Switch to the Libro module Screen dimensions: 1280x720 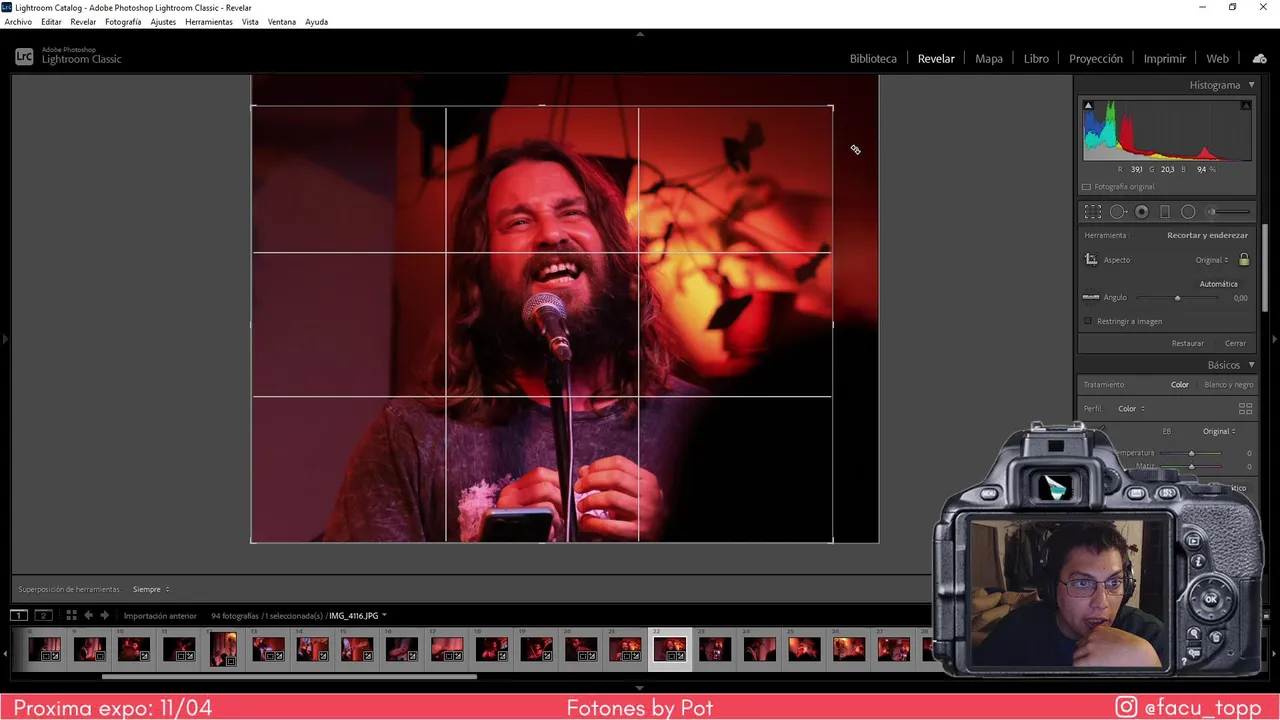click(x=1036, y=59)
